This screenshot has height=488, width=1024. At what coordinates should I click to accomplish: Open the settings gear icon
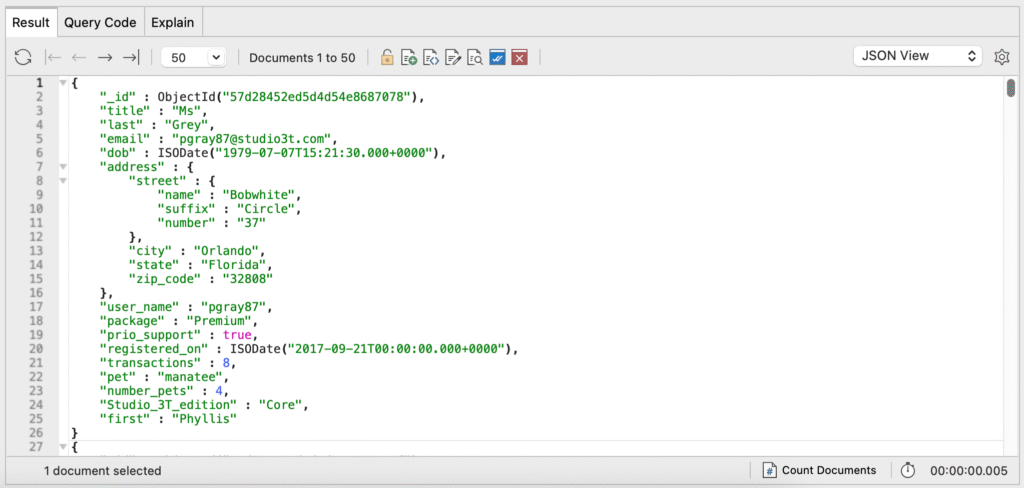tap(1001, 57)
